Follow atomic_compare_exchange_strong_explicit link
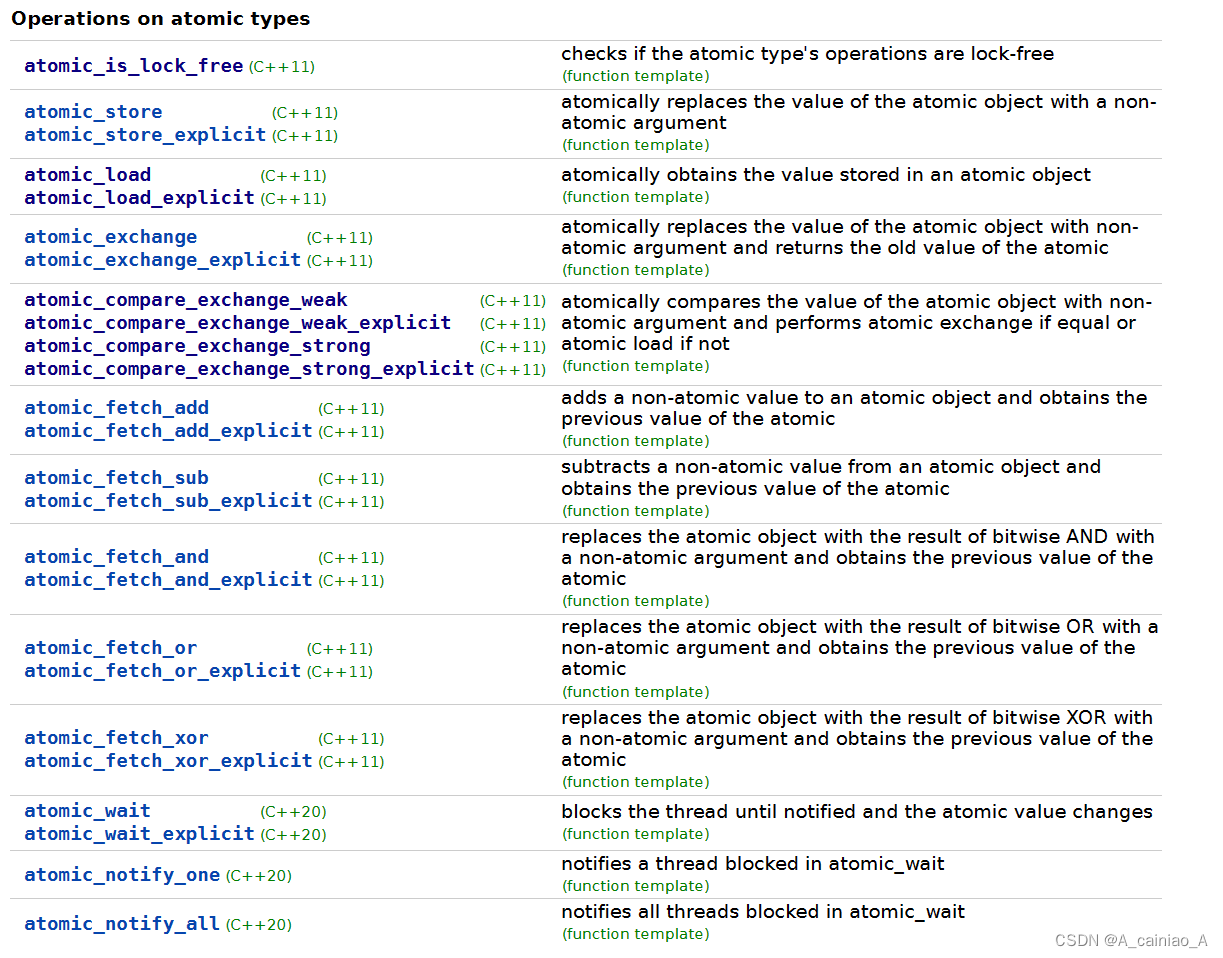 click(249, 369)
